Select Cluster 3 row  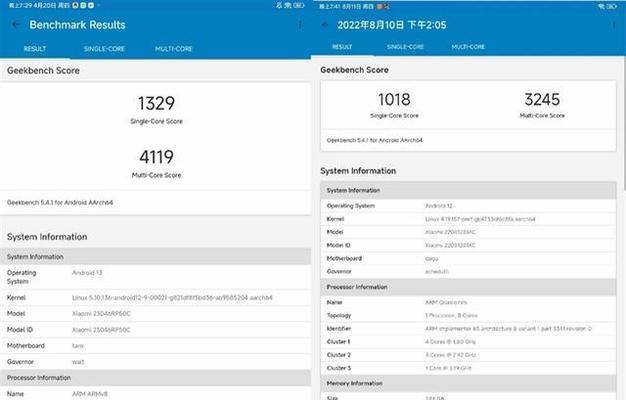[468, 368]
